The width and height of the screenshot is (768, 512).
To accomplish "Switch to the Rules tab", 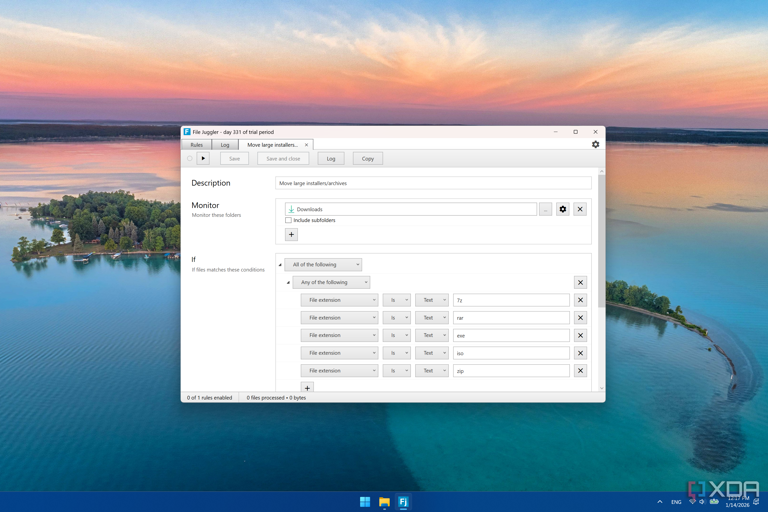I will coord(196,145).
